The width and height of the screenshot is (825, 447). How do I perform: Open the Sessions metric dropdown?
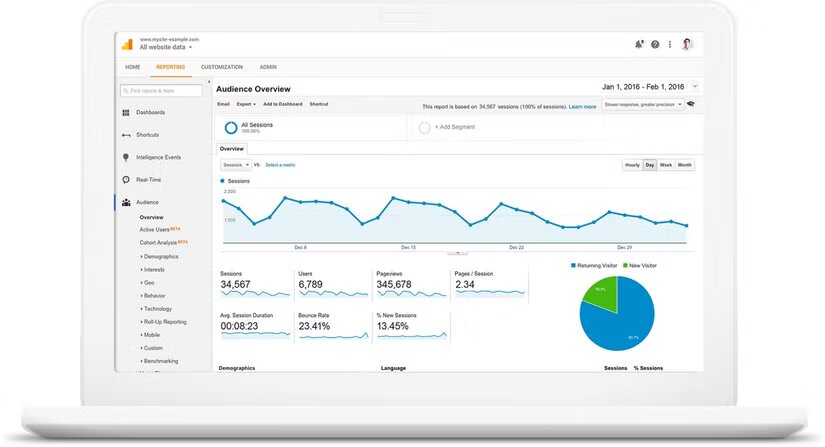235,165
